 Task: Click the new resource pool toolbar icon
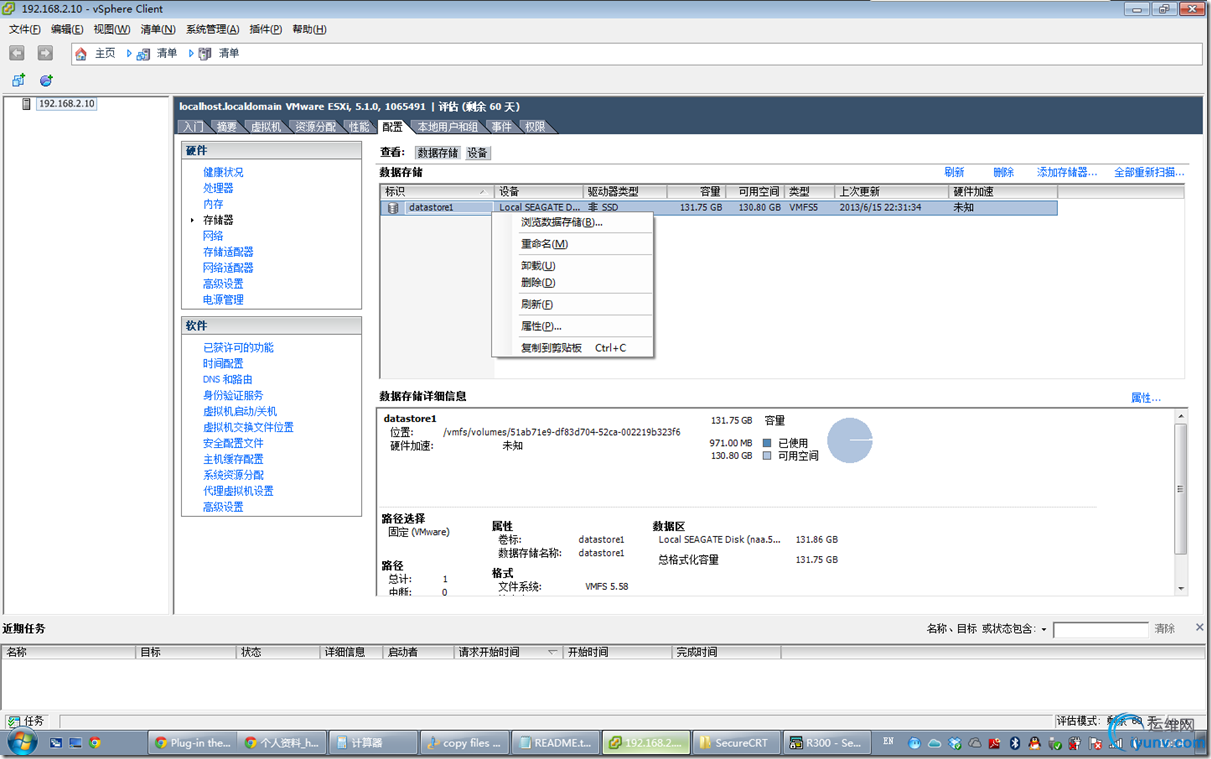click(x=46, y=80)
